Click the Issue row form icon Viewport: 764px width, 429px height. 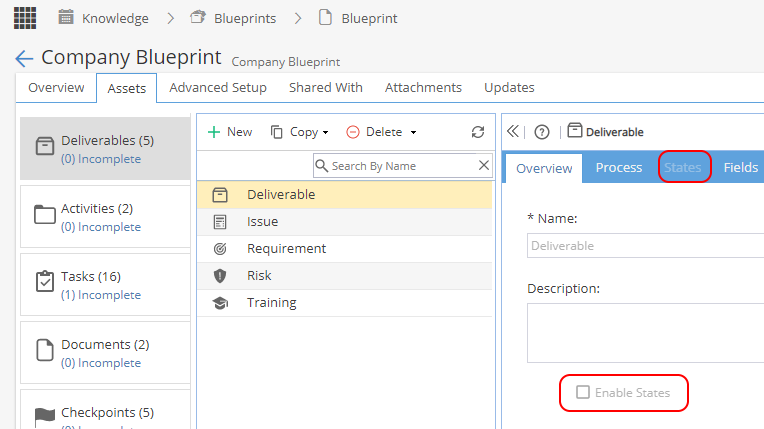[x=220, y=222]
